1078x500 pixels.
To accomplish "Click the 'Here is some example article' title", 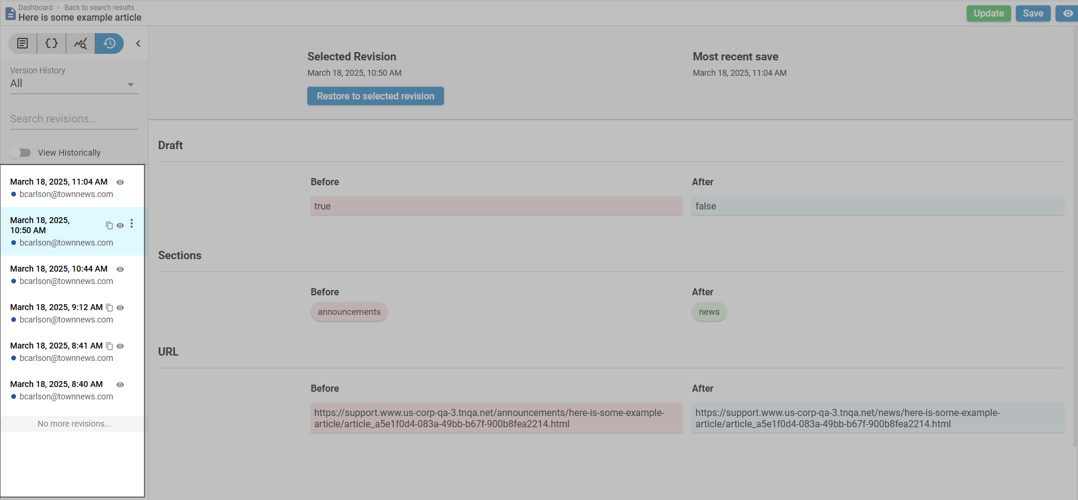I will tap(80, 17).
